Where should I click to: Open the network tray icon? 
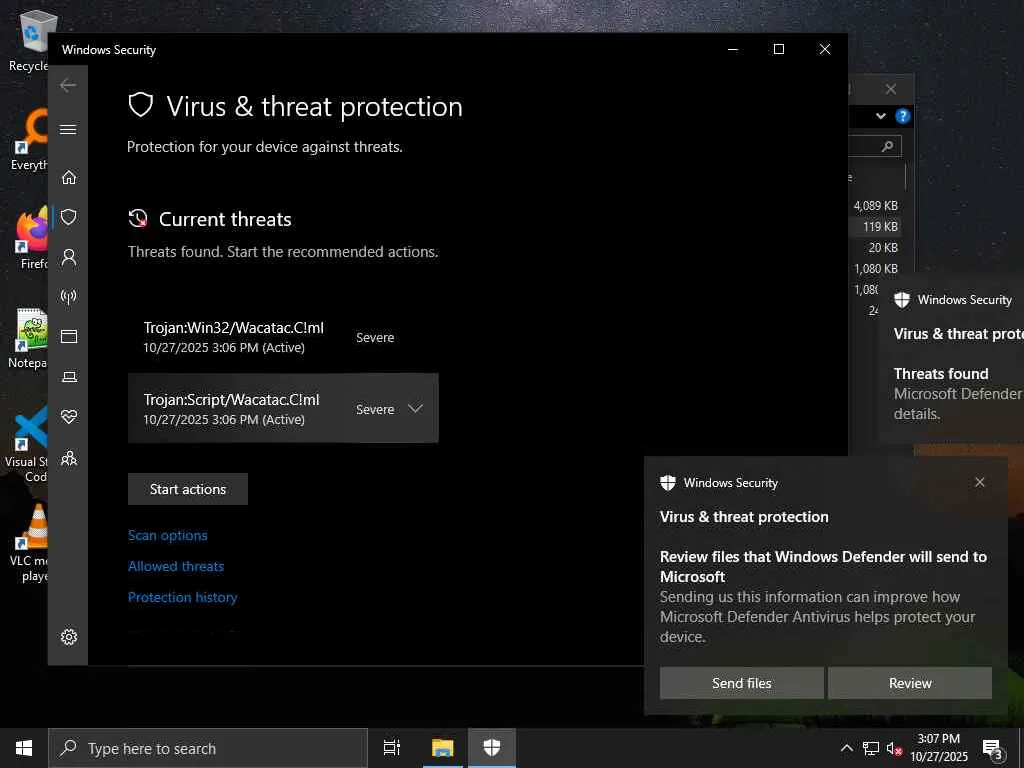pyautogui.click(x=871, y=748)
